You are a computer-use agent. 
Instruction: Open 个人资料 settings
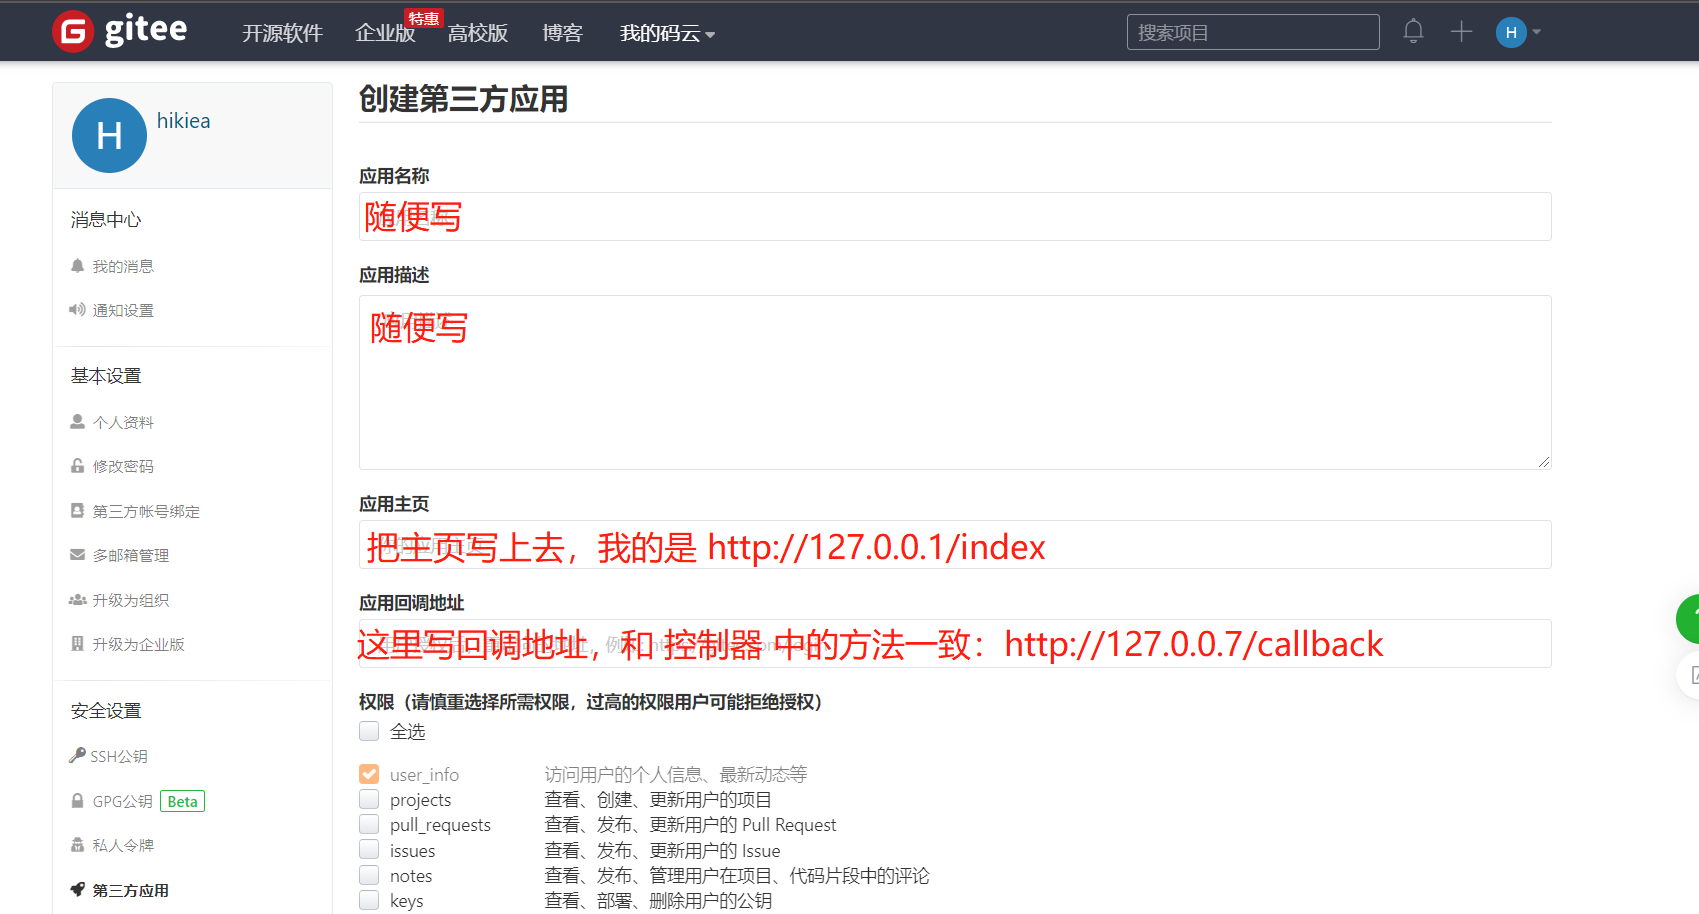point(122,421)
